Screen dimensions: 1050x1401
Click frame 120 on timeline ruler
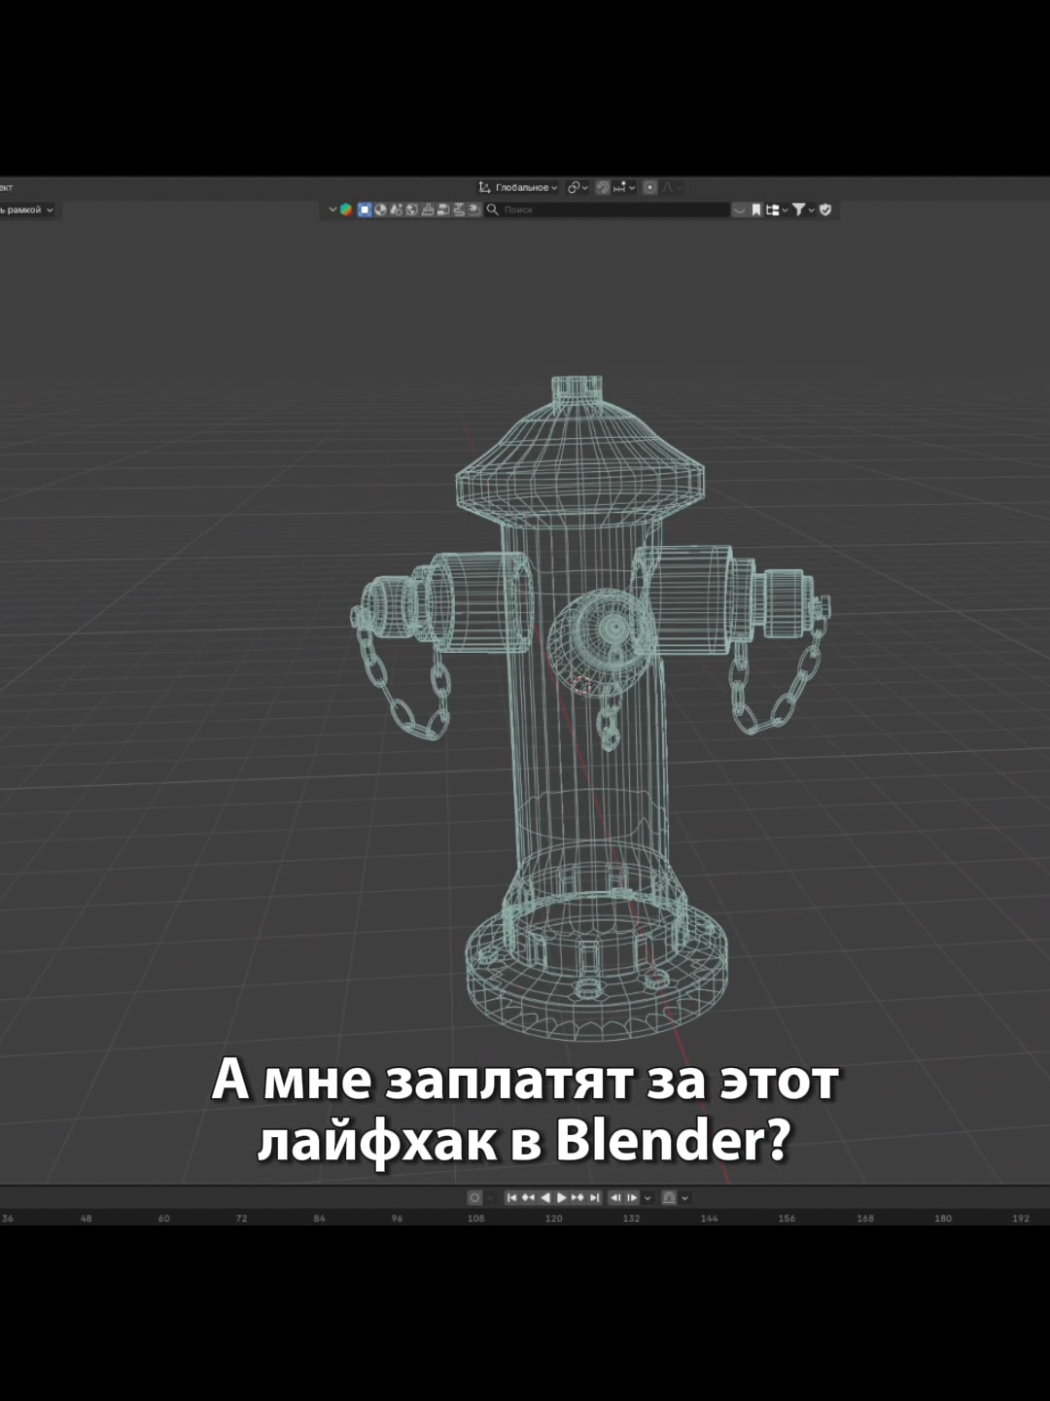pos(553,1218)
